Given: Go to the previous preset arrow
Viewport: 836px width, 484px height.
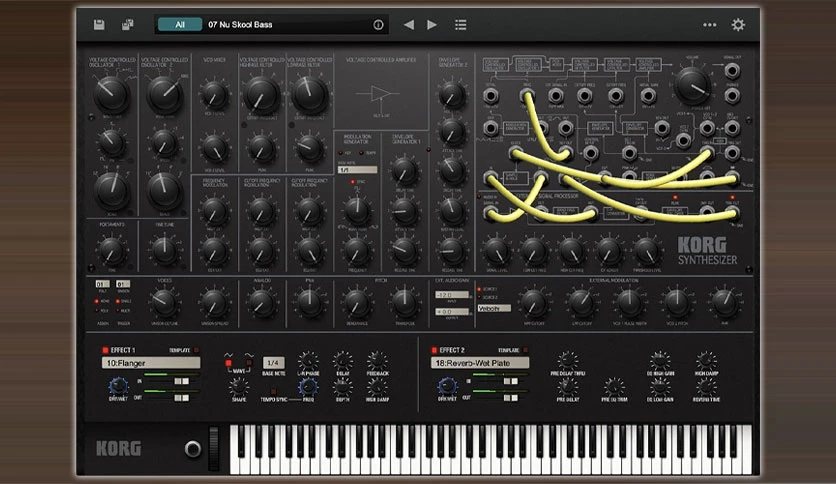Looking at the screenshot, I should (409, 25).
